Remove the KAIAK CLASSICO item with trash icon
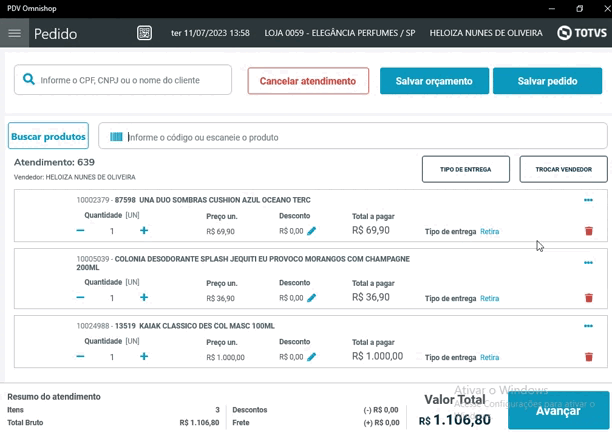 coord(588,357)
